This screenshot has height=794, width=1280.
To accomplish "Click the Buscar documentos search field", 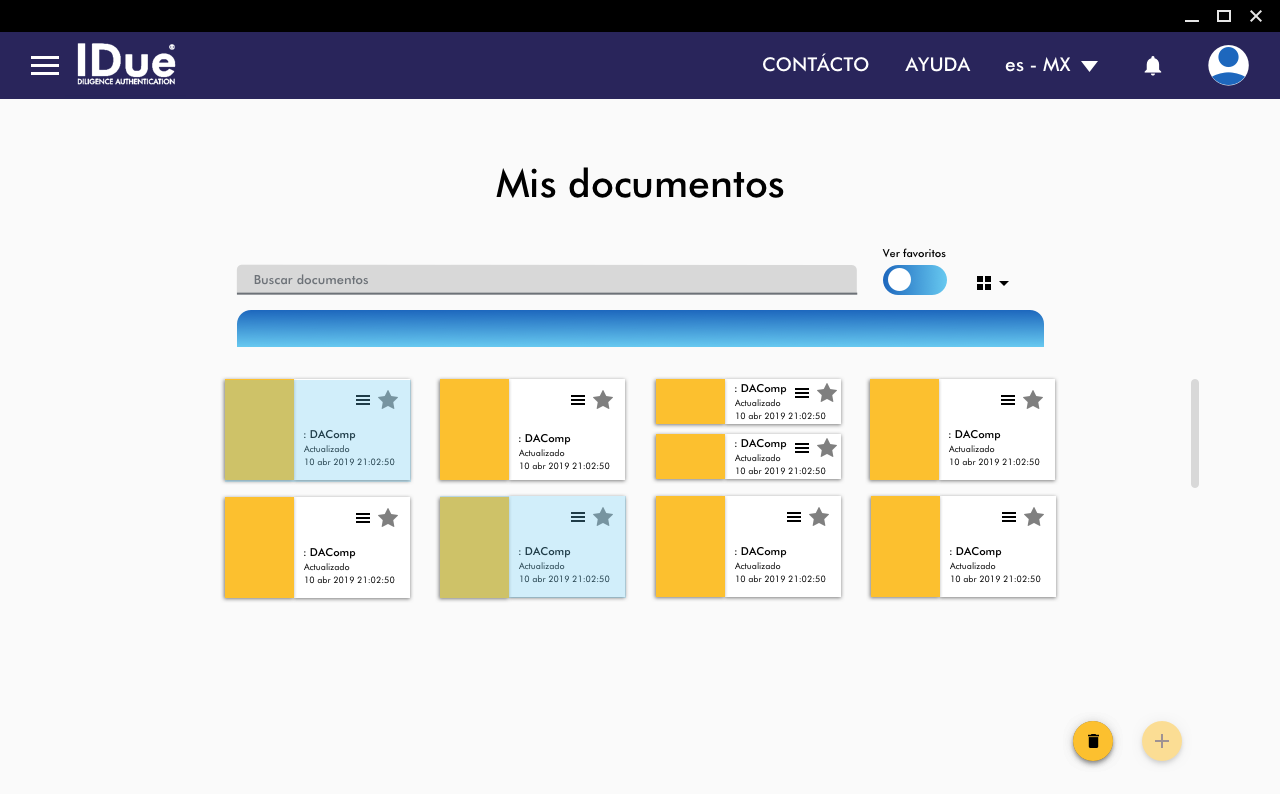I will click(546, 280).
